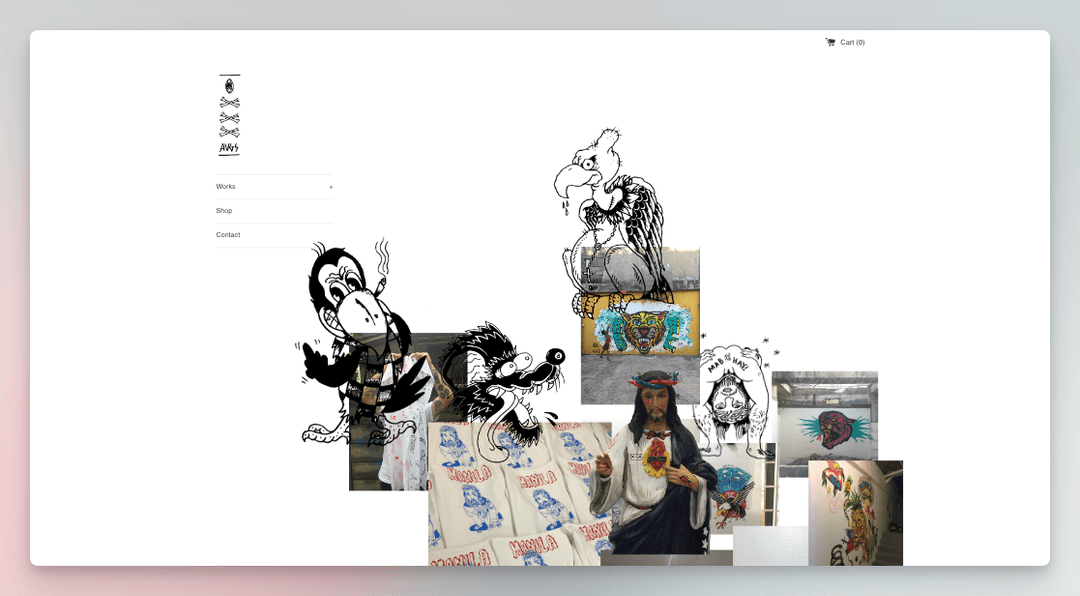Open the Works menu item

tap(226, 187)
